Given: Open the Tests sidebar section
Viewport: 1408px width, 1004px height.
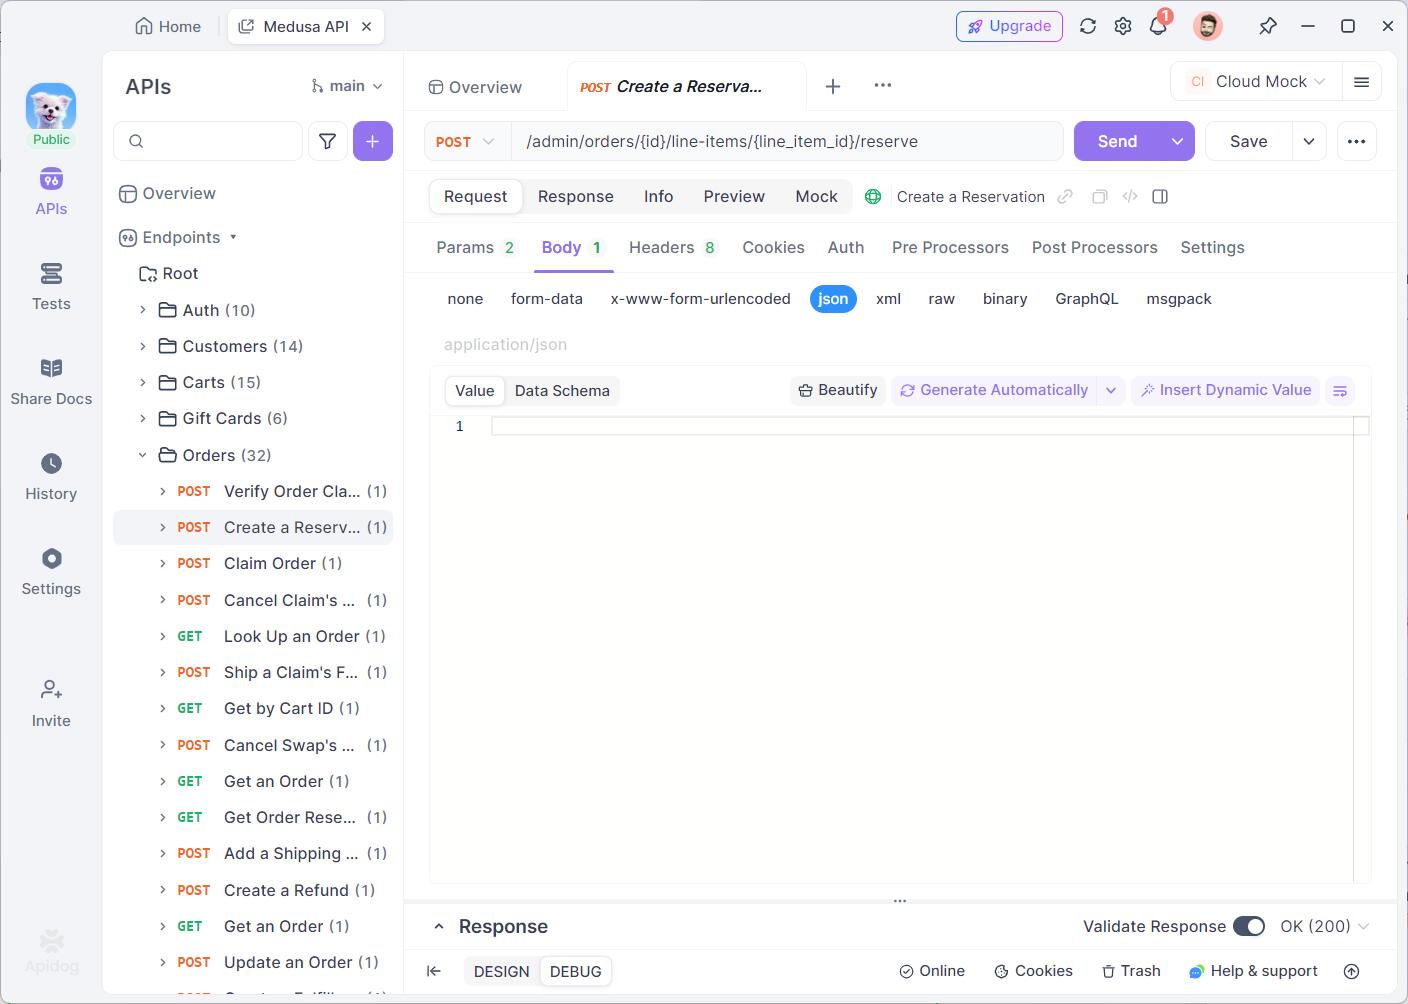Looking at the screenshot, I should [x=51, y=287].
